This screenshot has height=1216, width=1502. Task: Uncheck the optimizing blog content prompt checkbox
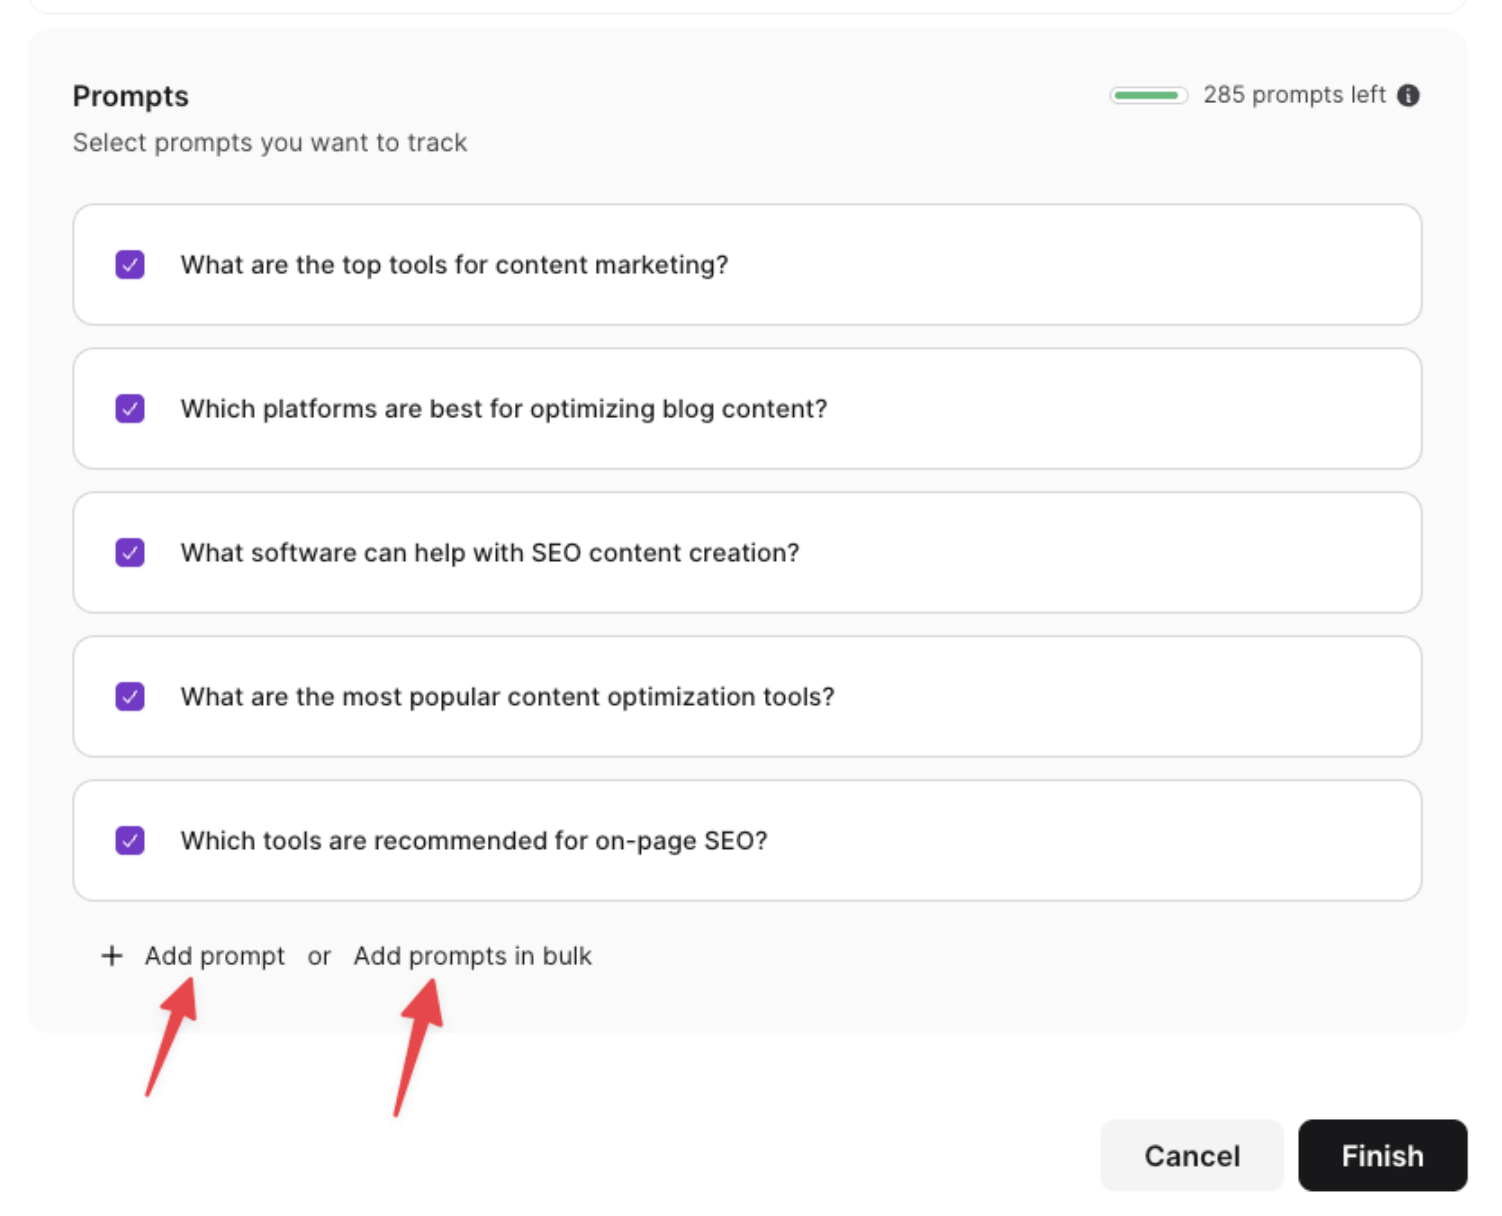coord(130,409)
